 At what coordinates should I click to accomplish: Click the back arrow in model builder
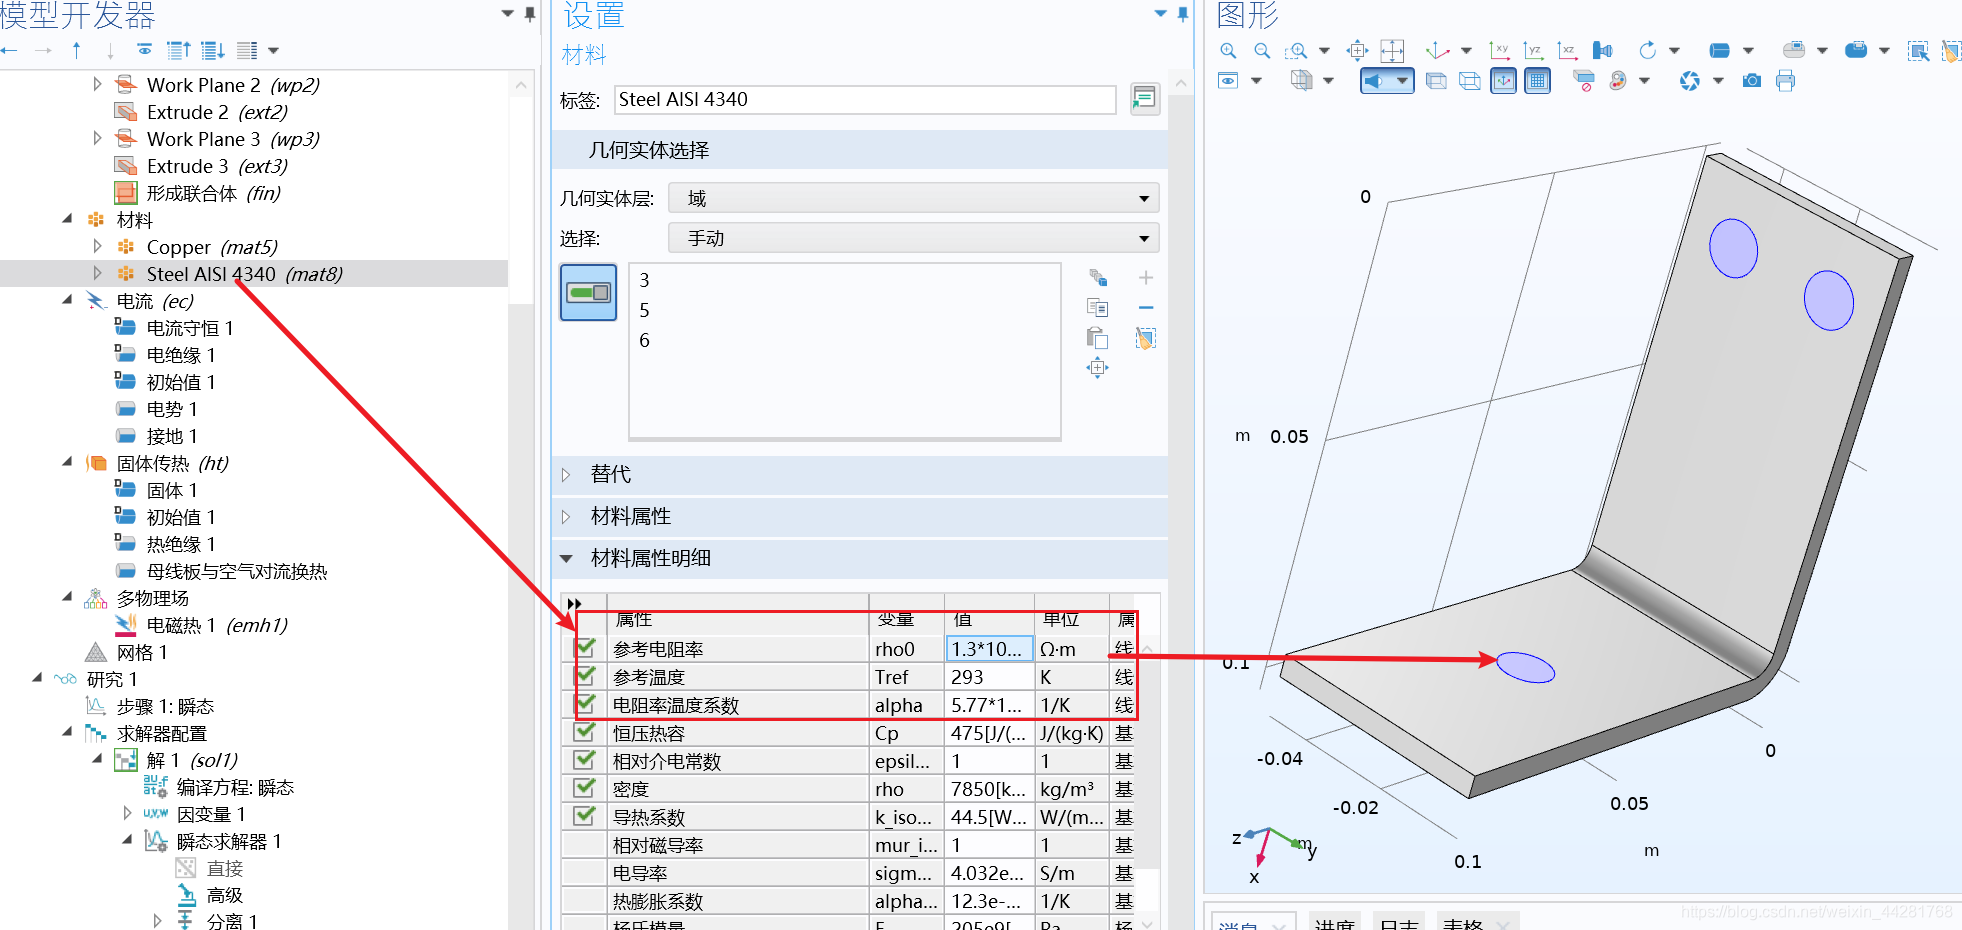pyautogui.click(x=10, y=50)
